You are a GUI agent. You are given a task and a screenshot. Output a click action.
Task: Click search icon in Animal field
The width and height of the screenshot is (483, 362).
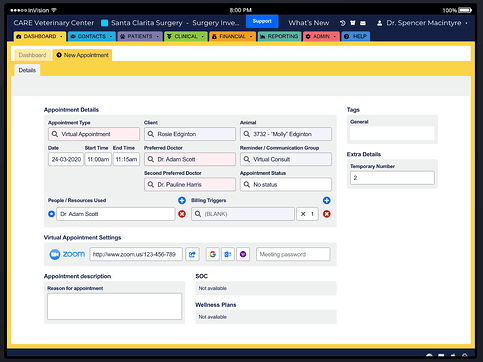coord(247,134)
